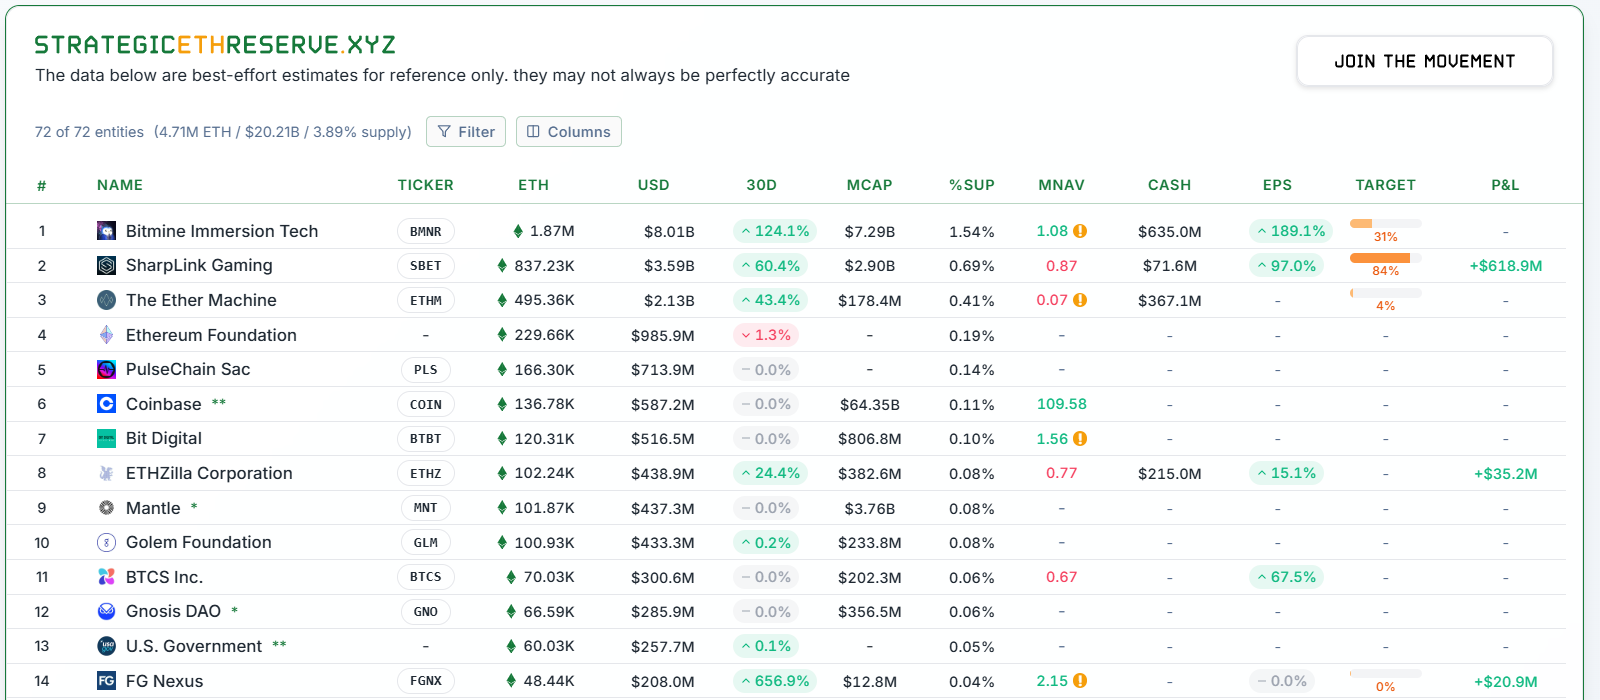Viewport: 1600px width, 700px height.
Task: Click the 656.9% 30D change badge for FG Nexus
Action: (775, 681)
